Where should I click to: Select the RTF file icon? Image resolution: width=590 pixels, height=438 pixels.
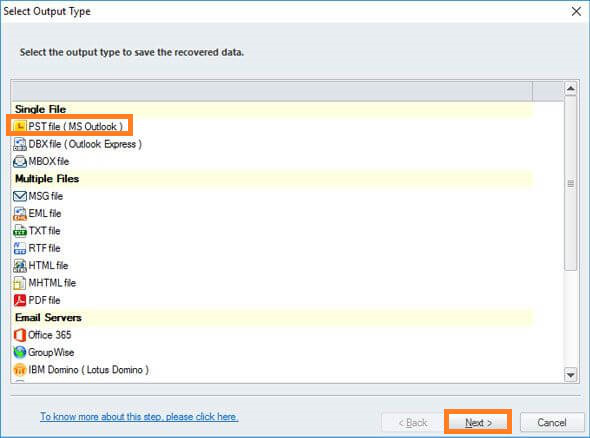[20, 248]
